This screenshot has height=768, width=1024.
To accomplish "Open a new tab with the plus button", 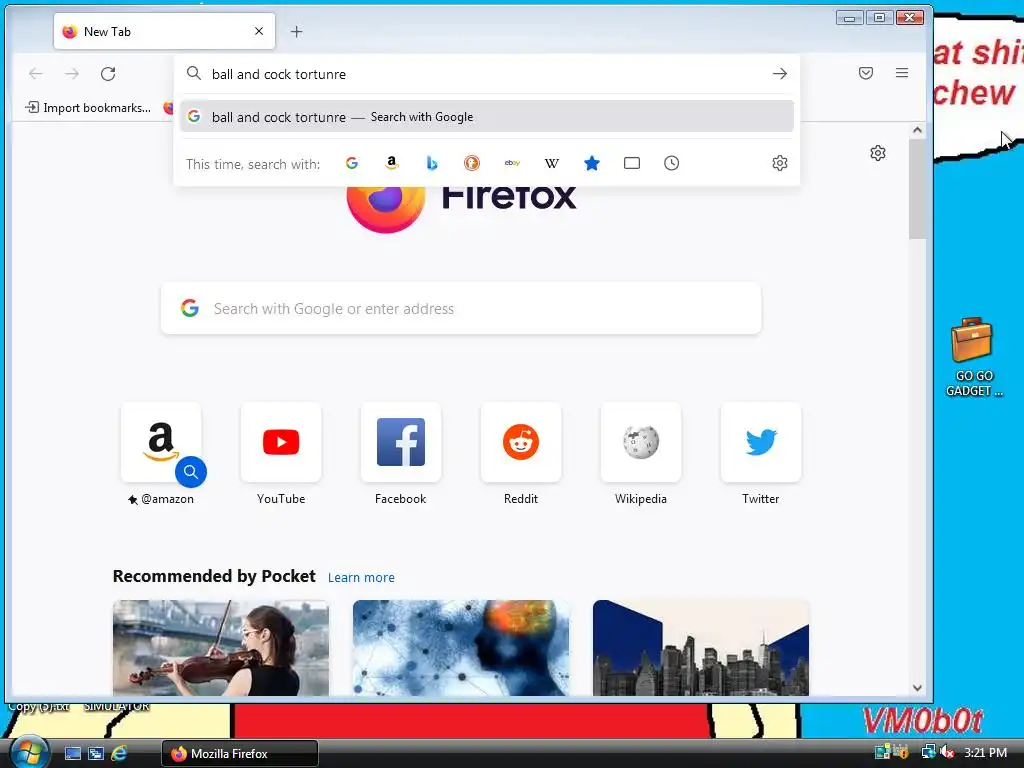I will click(x=296, y=31).
